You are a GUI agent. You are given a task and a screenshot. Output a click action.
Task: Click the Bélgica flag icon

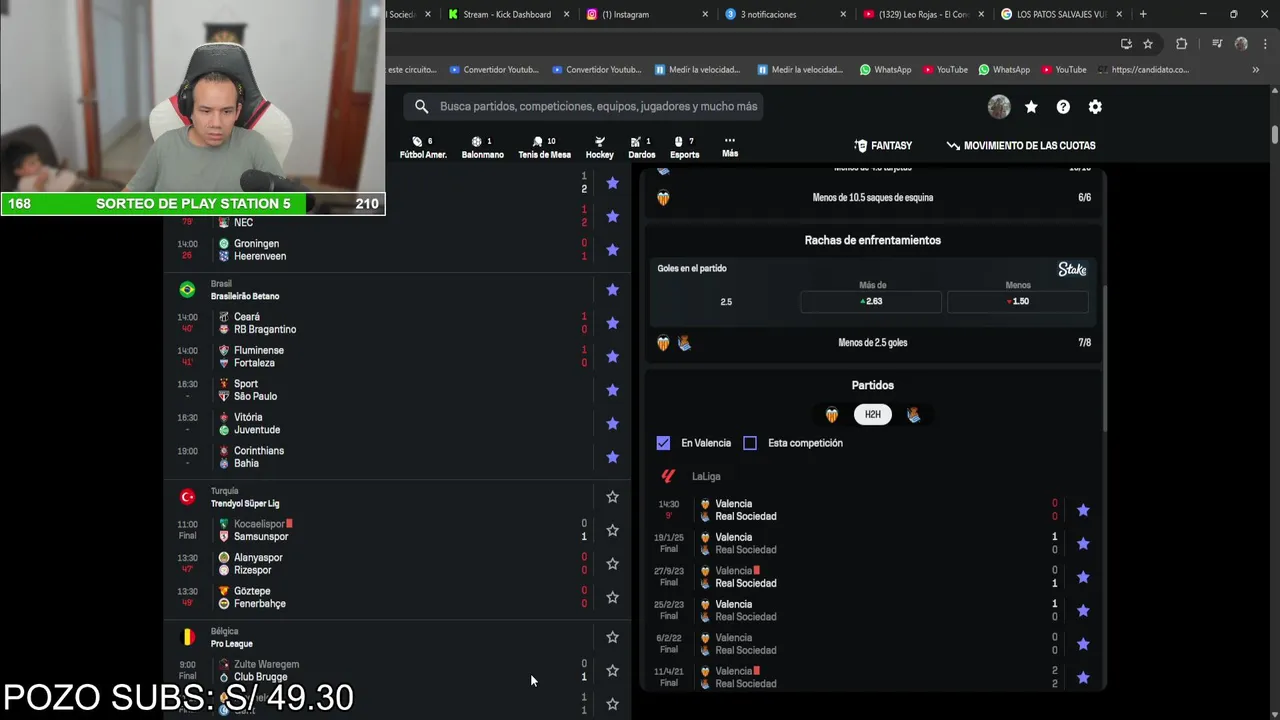click(x=187, y=637)
